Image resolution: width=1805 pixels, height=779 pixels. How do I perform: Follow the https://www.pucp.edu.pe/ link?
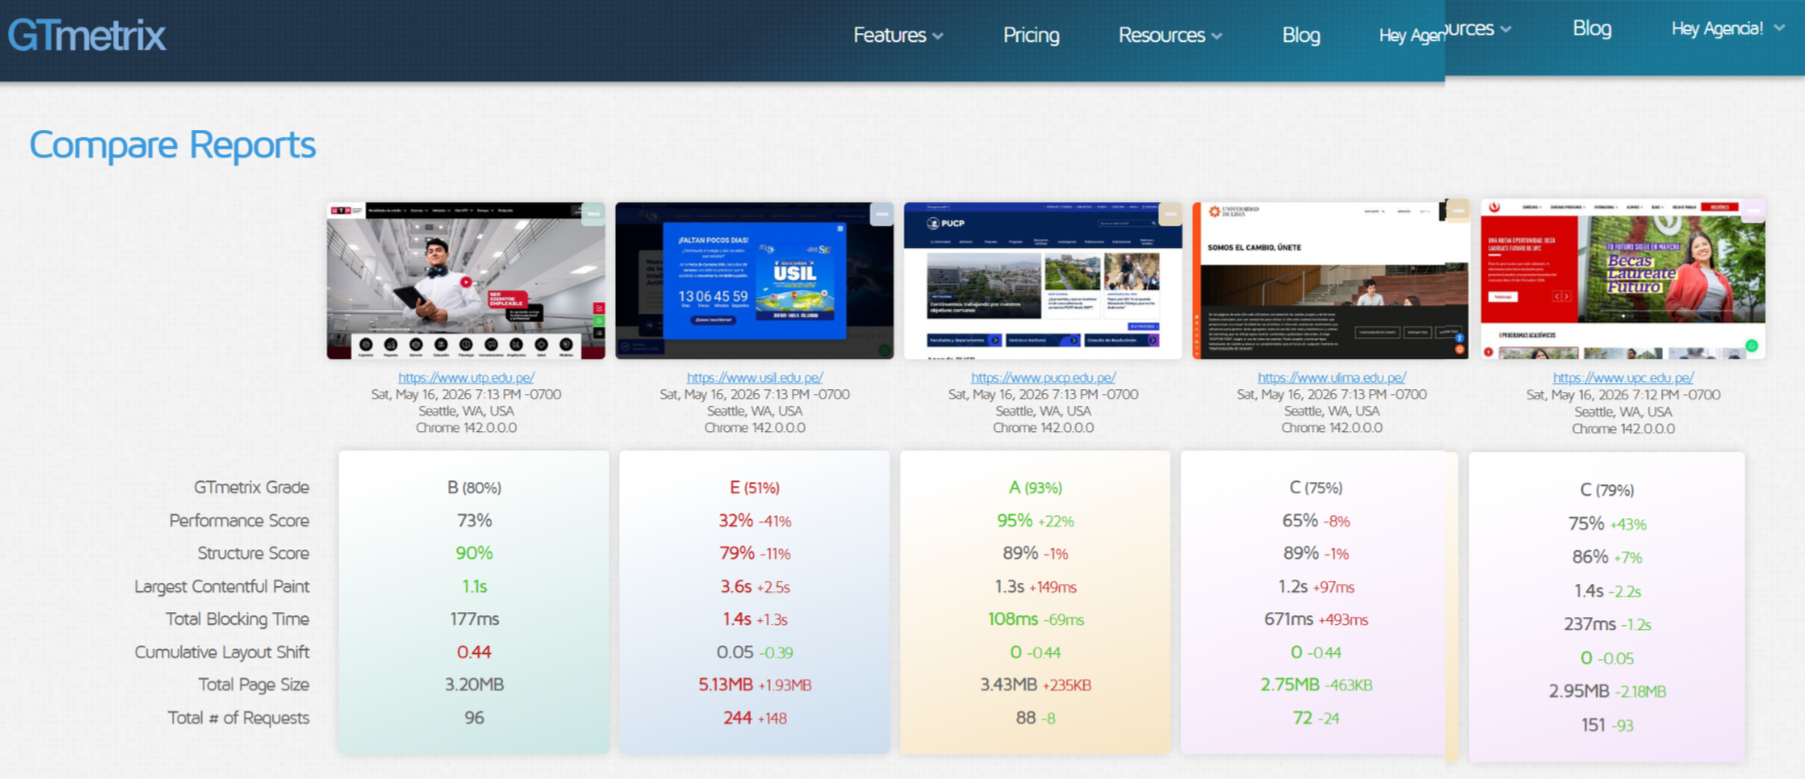tap(1043, 378)
